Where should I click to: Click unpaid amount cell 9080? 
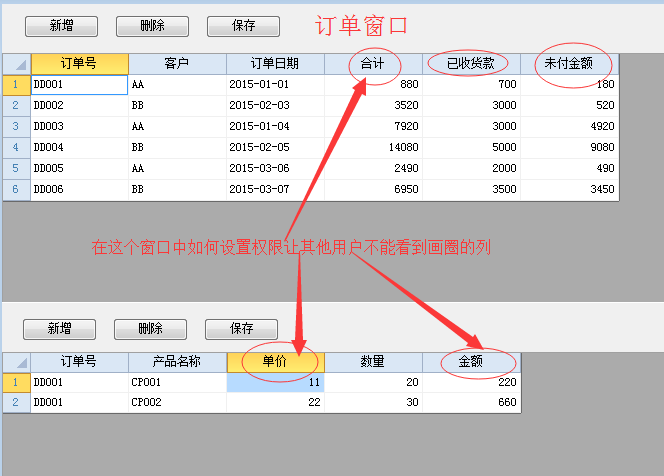(569, 147)
